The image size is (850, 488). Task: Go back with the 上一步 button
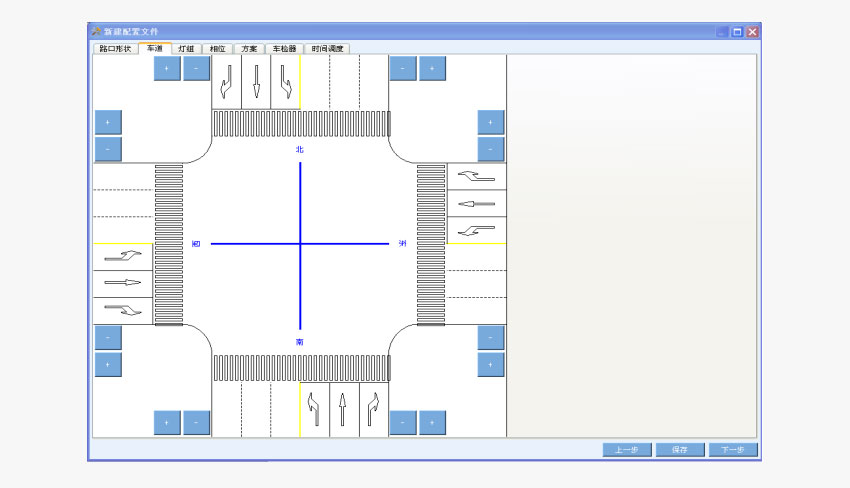tap(628, 450)
